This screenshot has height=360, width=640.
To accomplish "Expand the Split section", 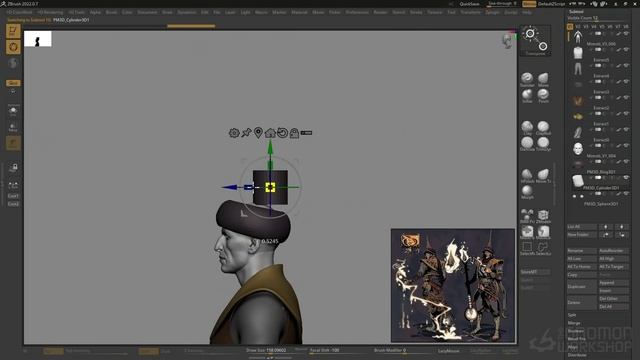I will pos(572,315).
